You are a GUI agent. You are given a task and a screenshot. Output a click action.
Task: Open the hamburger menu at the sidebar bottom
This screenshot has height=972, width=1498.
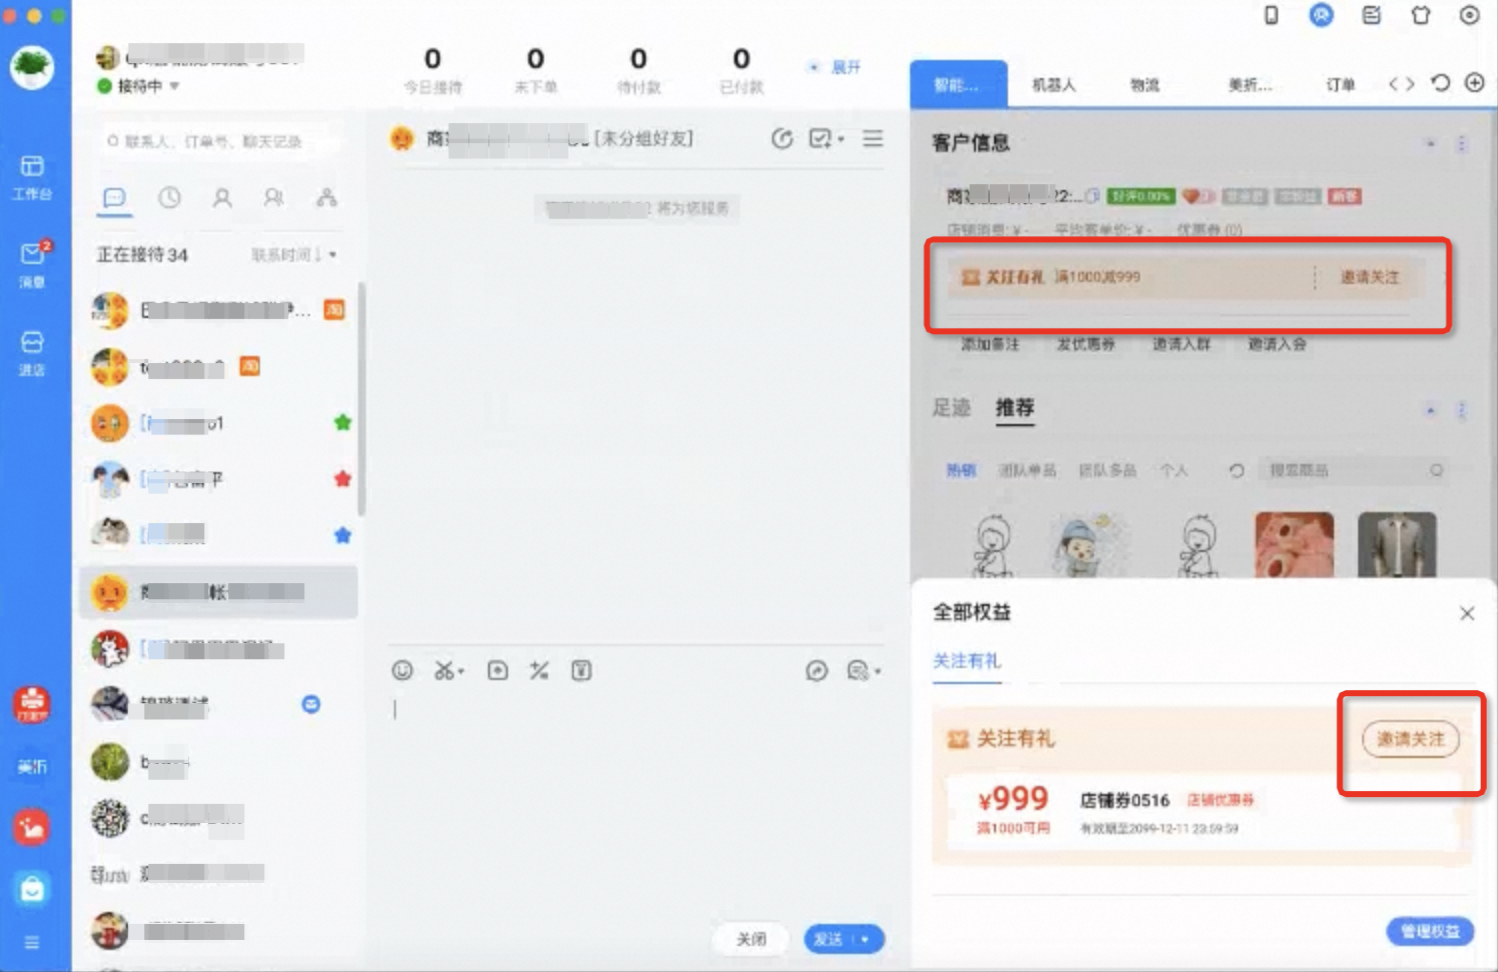32,943
